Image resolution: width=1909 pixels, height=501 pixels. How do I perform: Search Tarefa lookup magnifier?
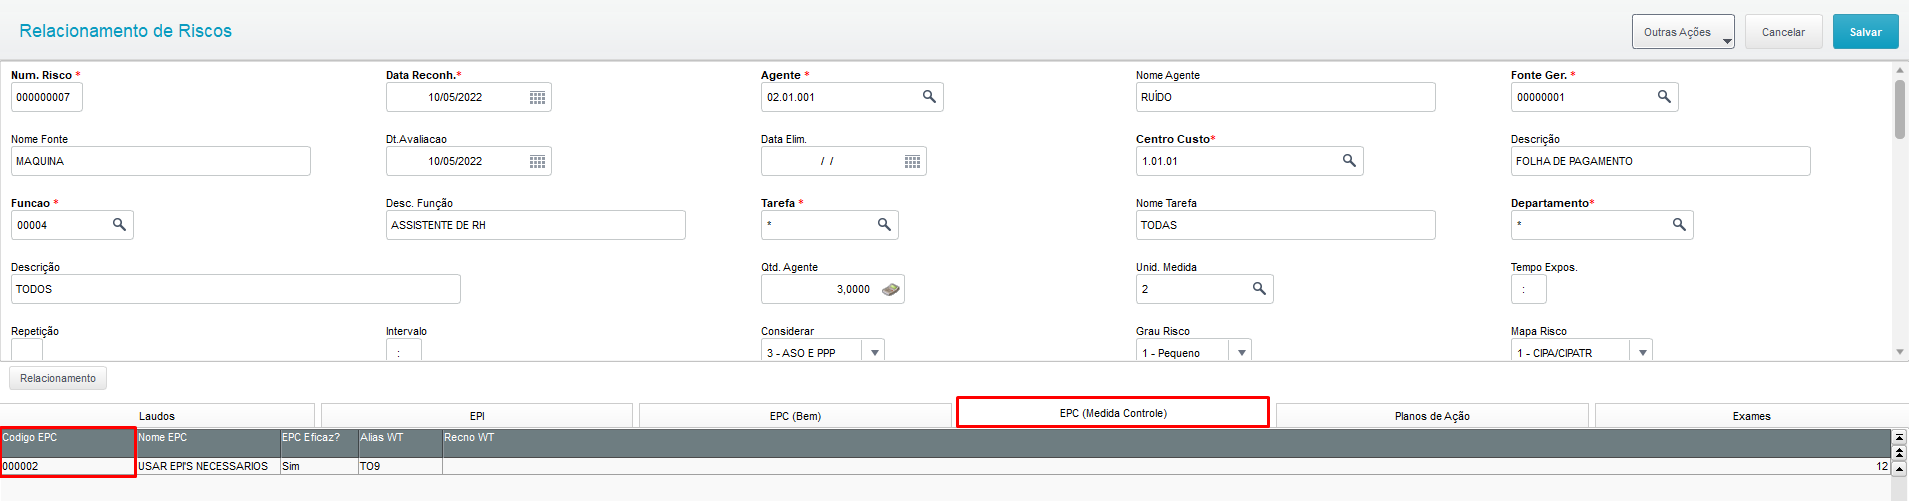tap(884, 225)
